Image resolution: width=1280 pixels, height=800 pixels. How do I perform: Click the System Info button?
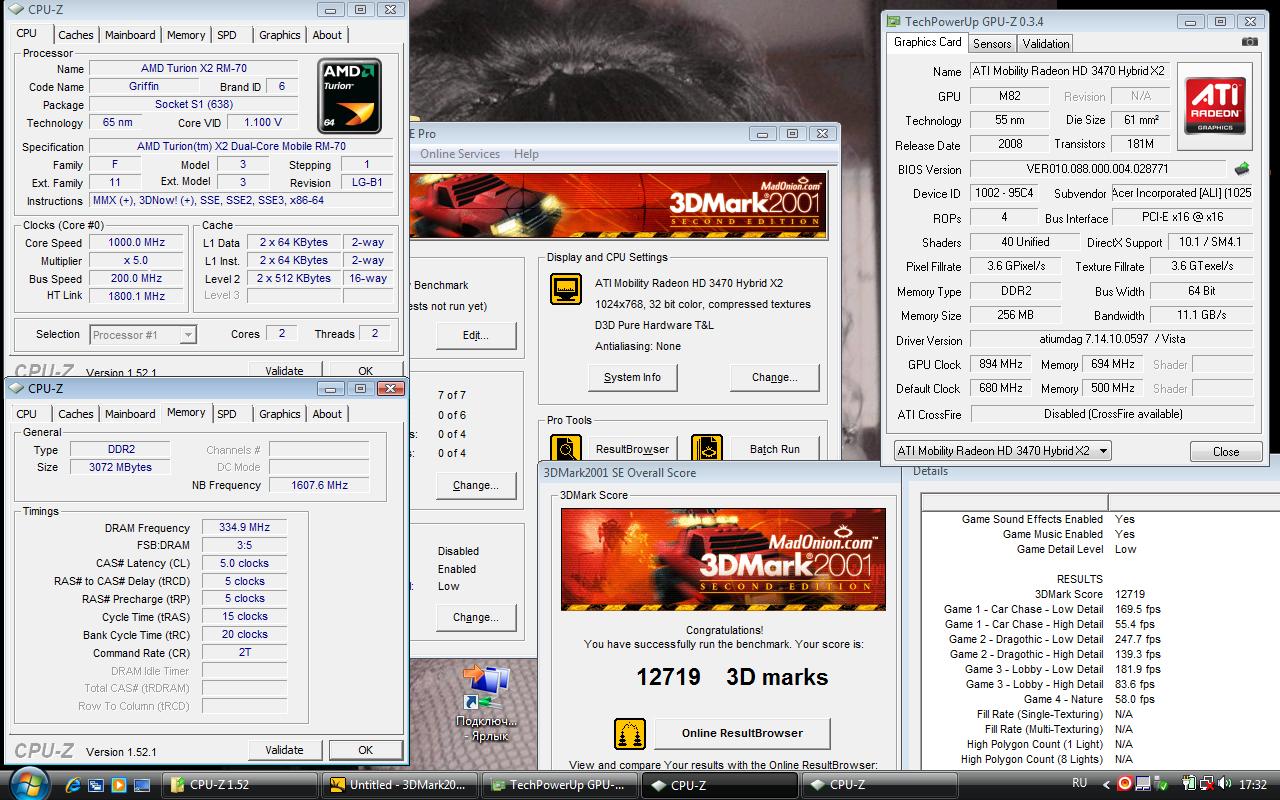632,377
